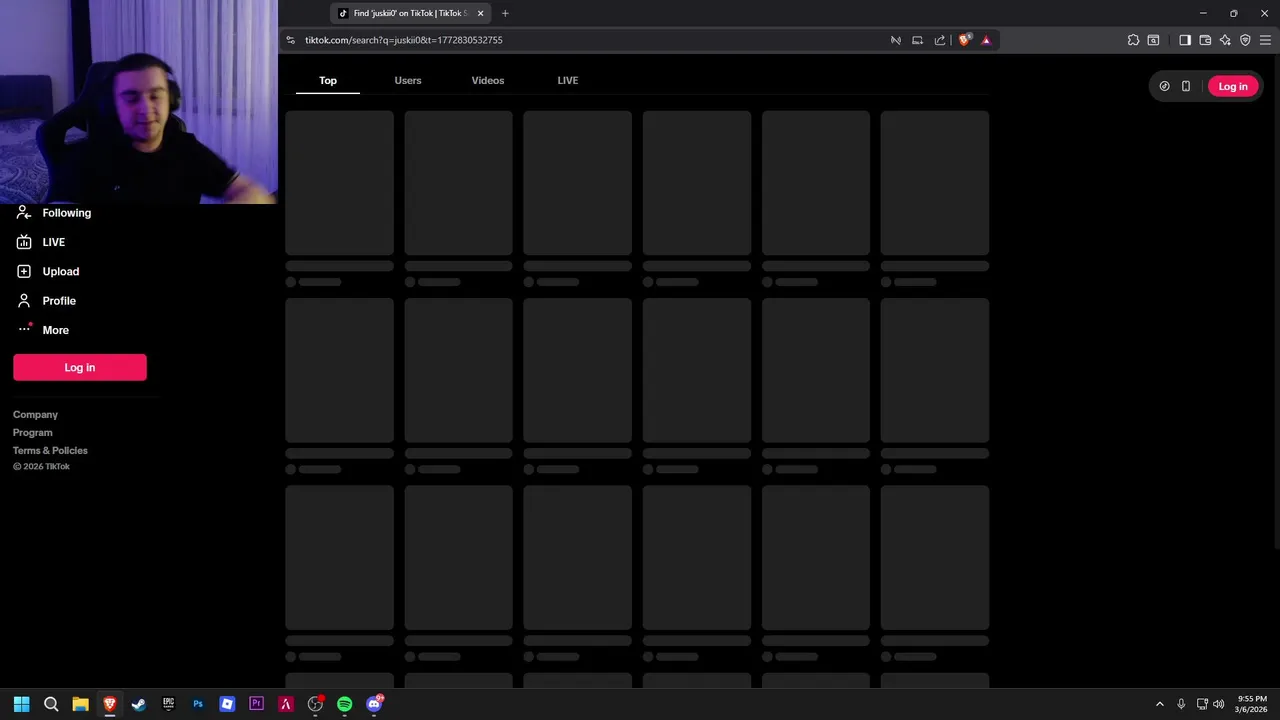1280x720 pixels.
Task: Click the Log in button at top right
Action: [1233, 86]
